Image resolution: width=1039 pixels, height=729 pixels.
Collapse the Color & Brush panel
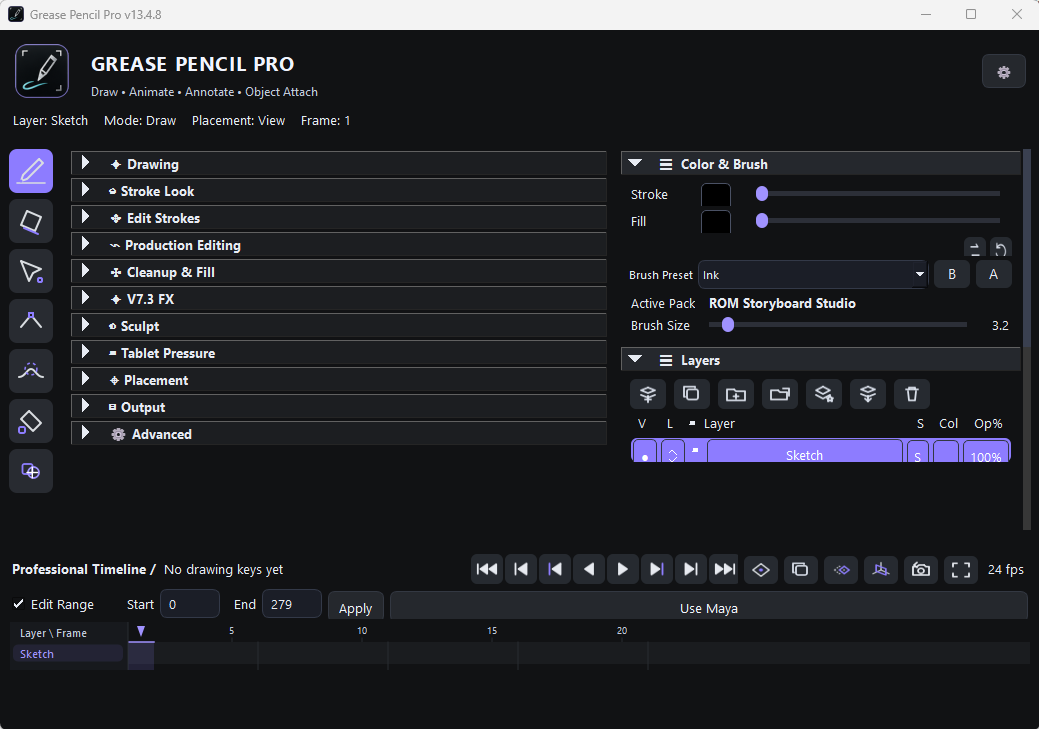click(x=635, y=163)
